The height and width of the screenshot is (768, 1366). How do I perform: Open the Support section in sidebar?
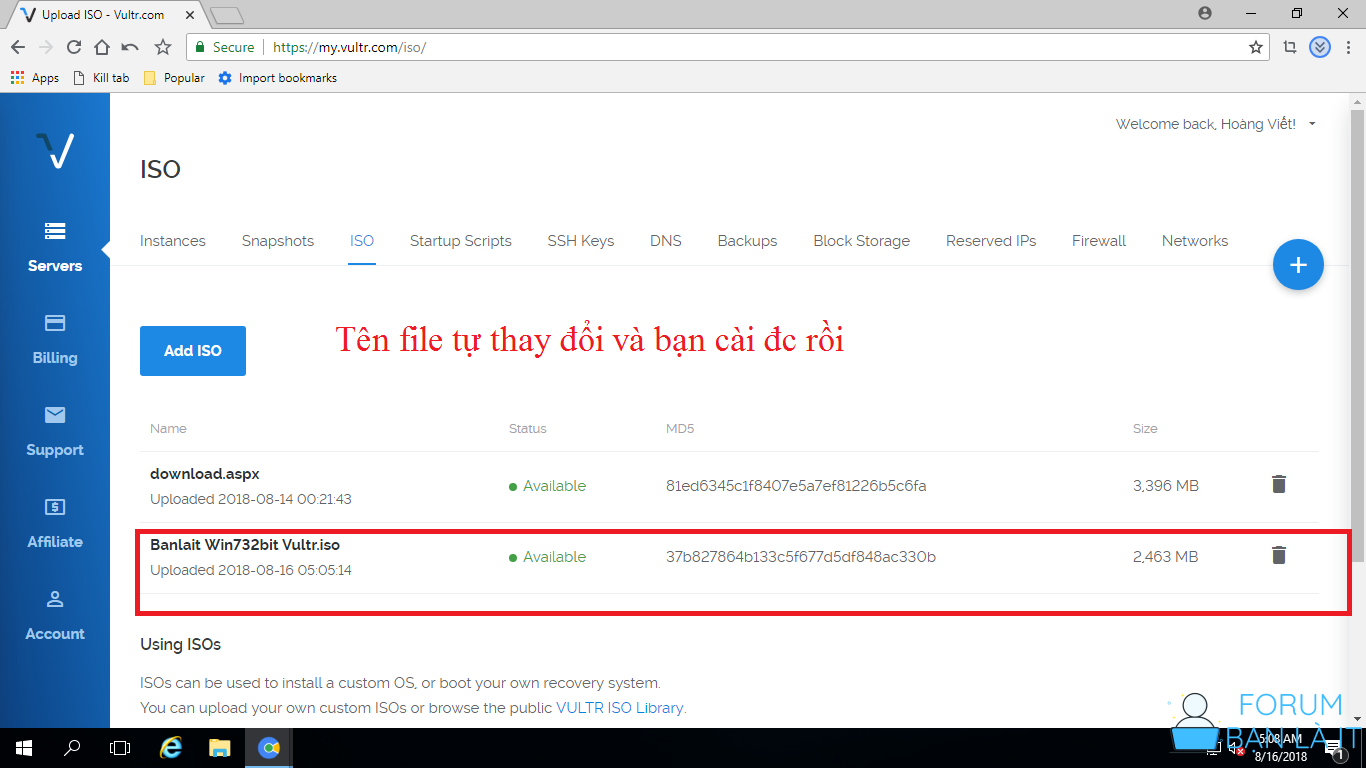(x=55, y=431)
